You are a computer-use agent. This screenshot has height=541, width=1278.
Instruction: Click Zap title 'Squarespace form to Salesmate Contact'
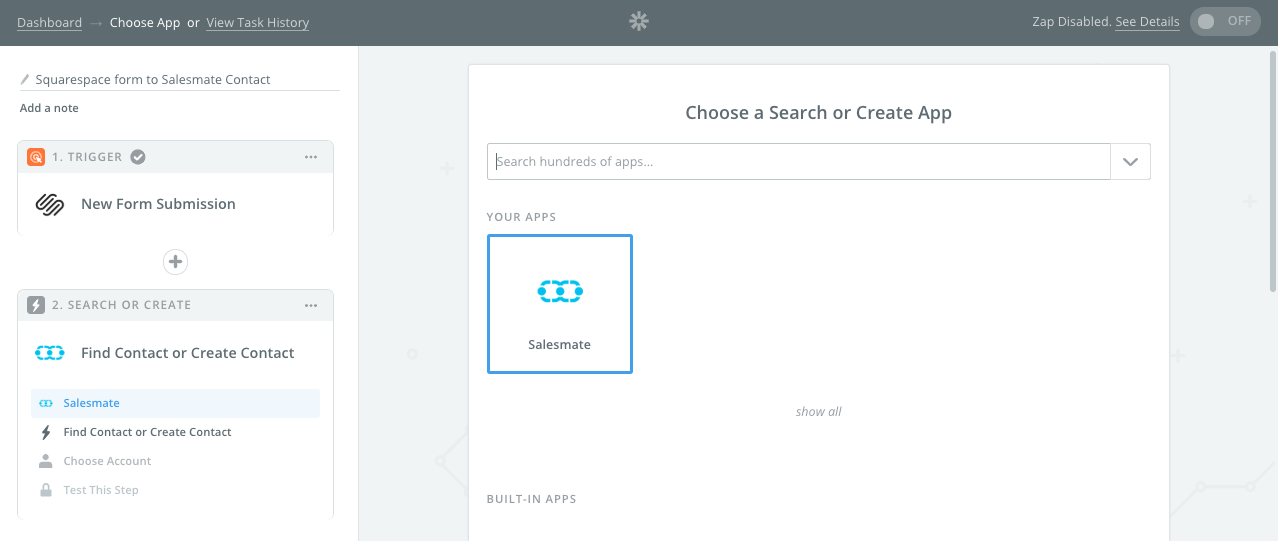(x=153, y=79)
